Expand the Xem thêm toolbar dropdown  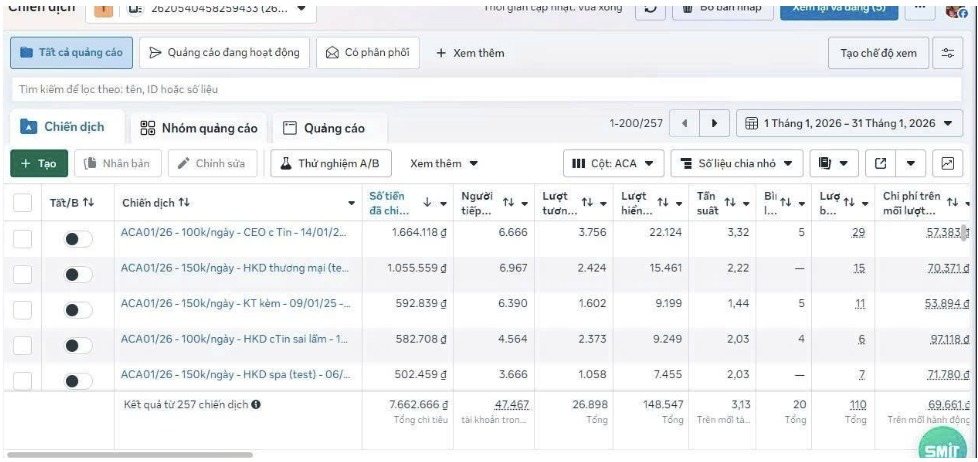pyautogui.click(x=444, y=163)
